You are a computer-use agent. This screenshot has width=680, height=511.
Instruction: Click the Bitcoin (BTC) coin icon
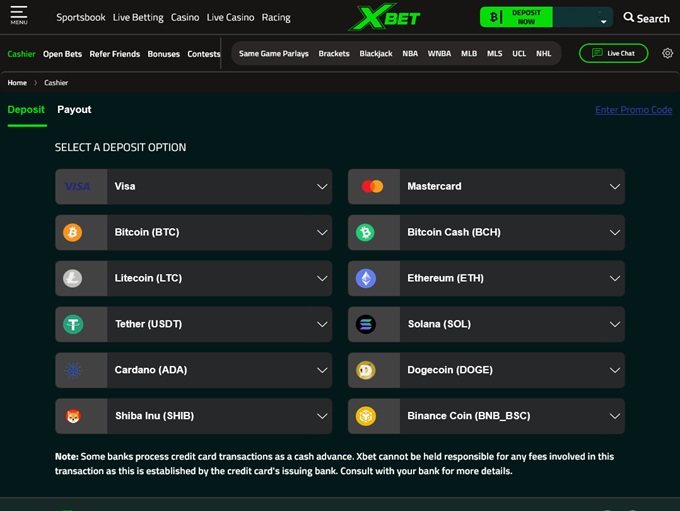coord(73,232)
